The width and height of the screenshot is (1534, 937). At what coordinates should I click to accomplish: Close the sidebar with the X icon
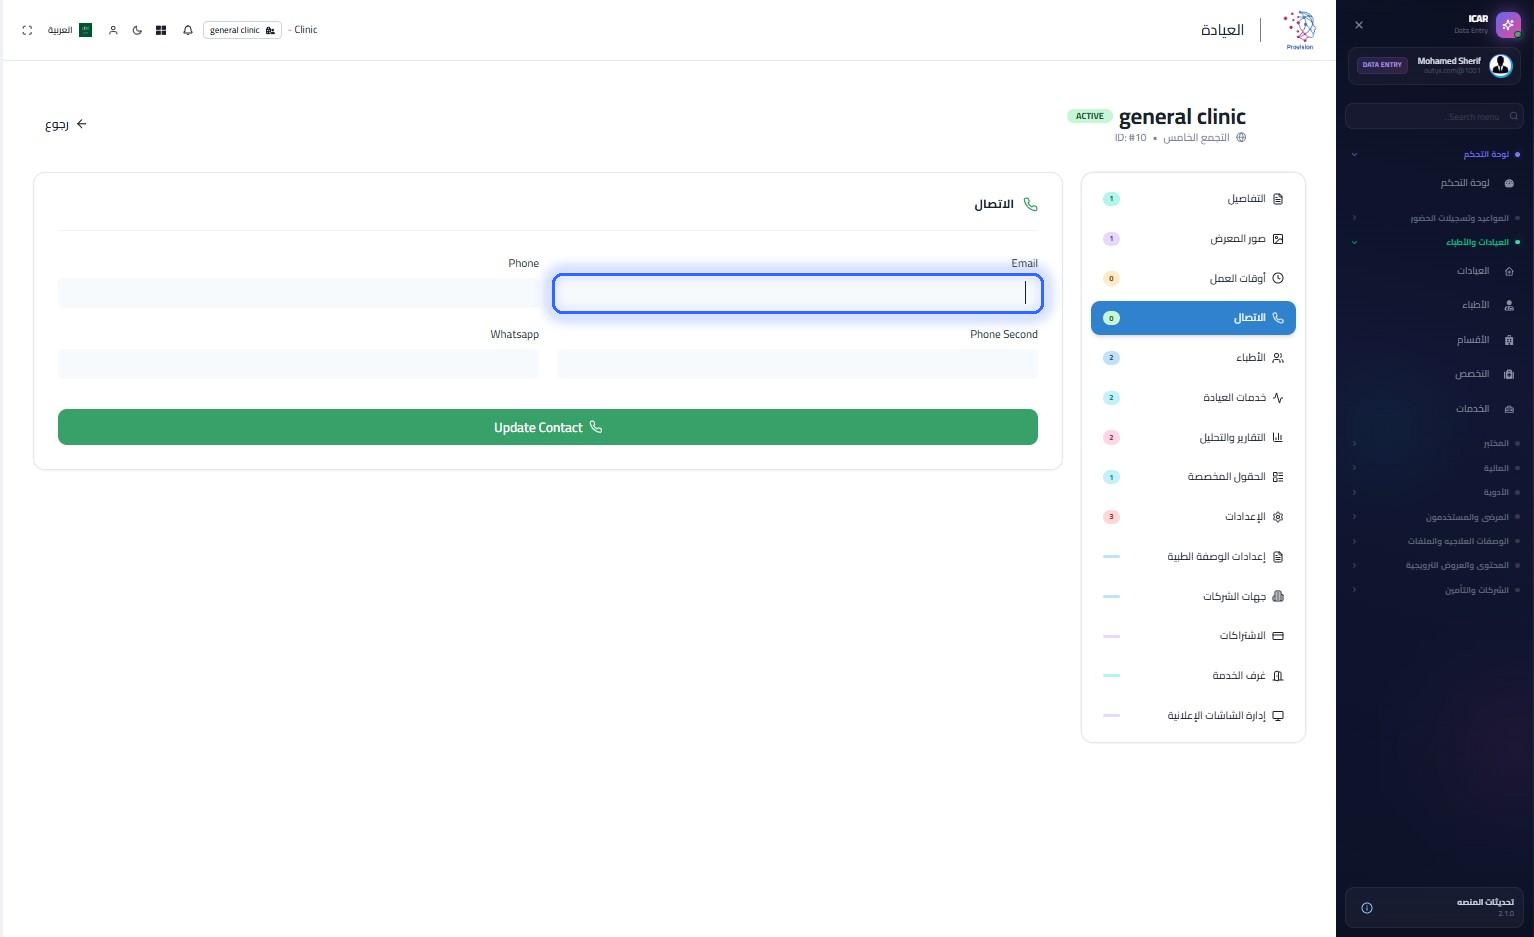point(1358,25)
